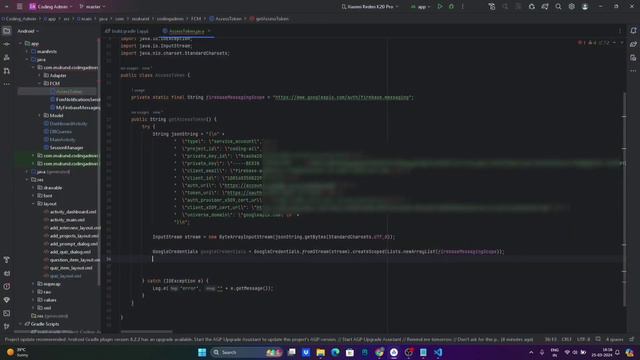640x360 pixels.
Task: Open the googleapis firebase.messaging URL link
Action: pos(342,98)
